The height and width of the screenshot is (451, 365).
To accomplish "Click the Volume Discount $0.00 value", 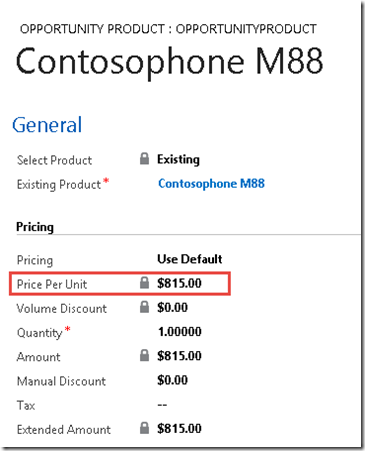I will (172, 307).
